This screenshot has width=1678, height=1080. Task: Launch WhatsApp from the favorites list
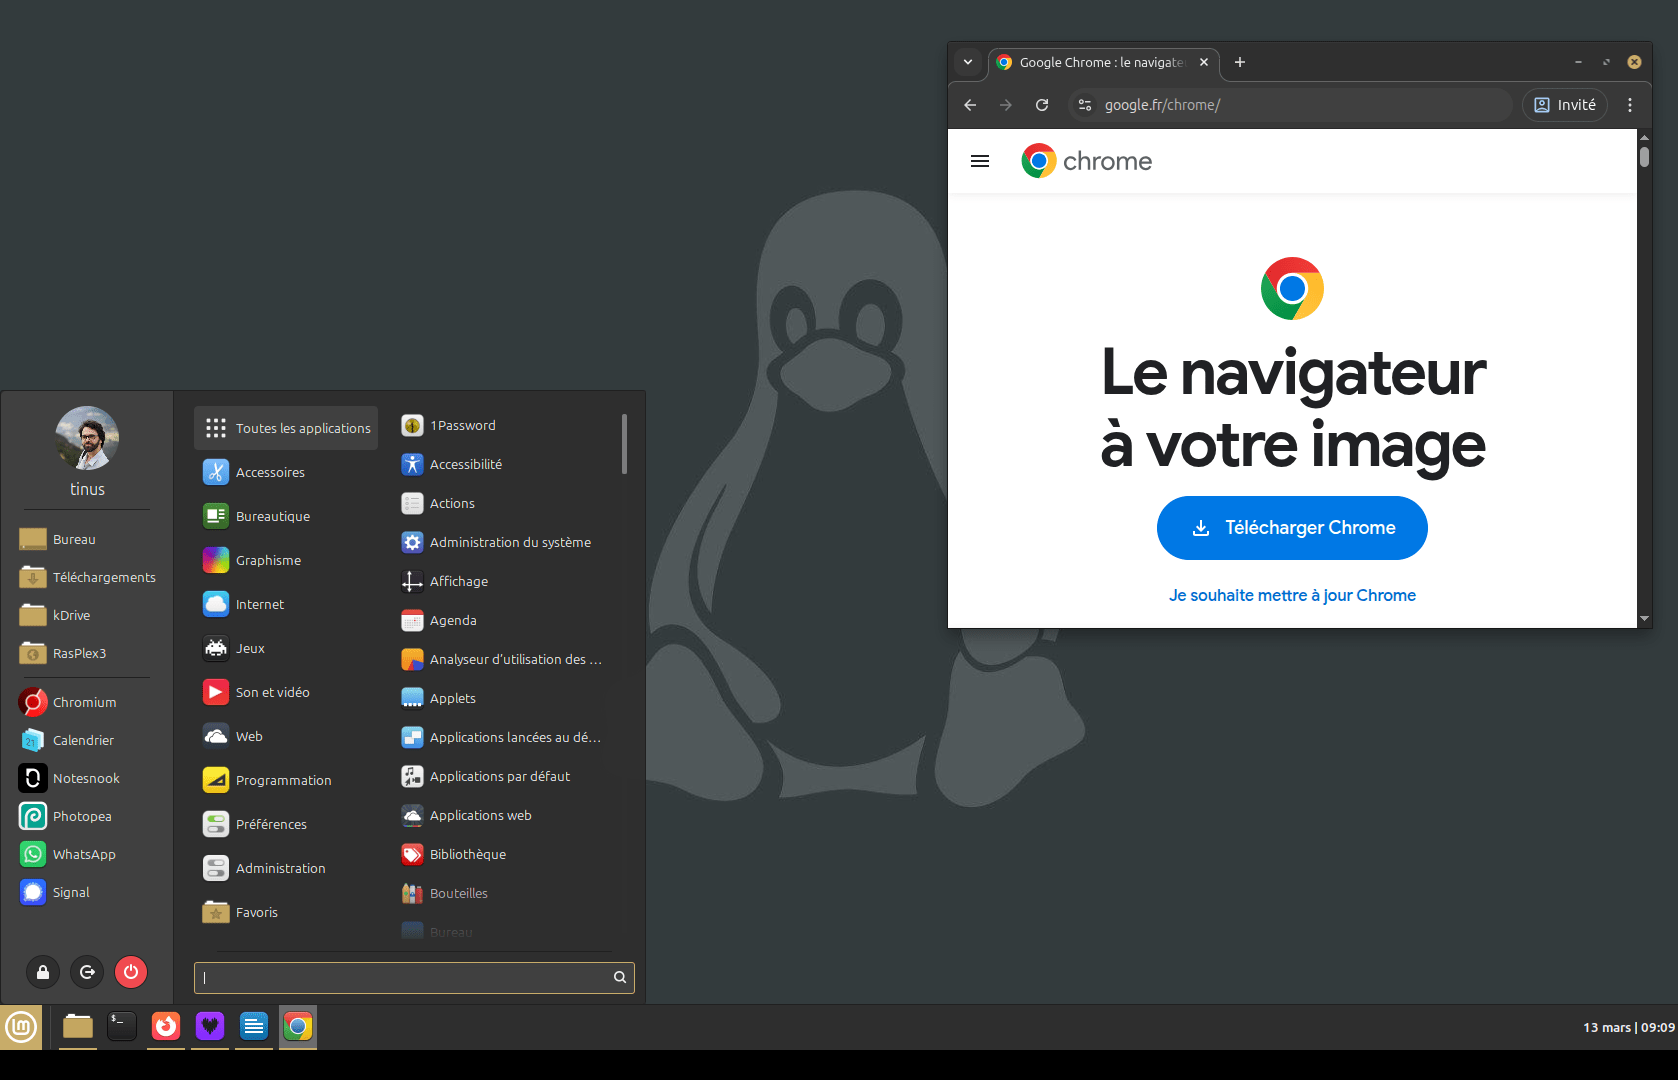point(84,854)
